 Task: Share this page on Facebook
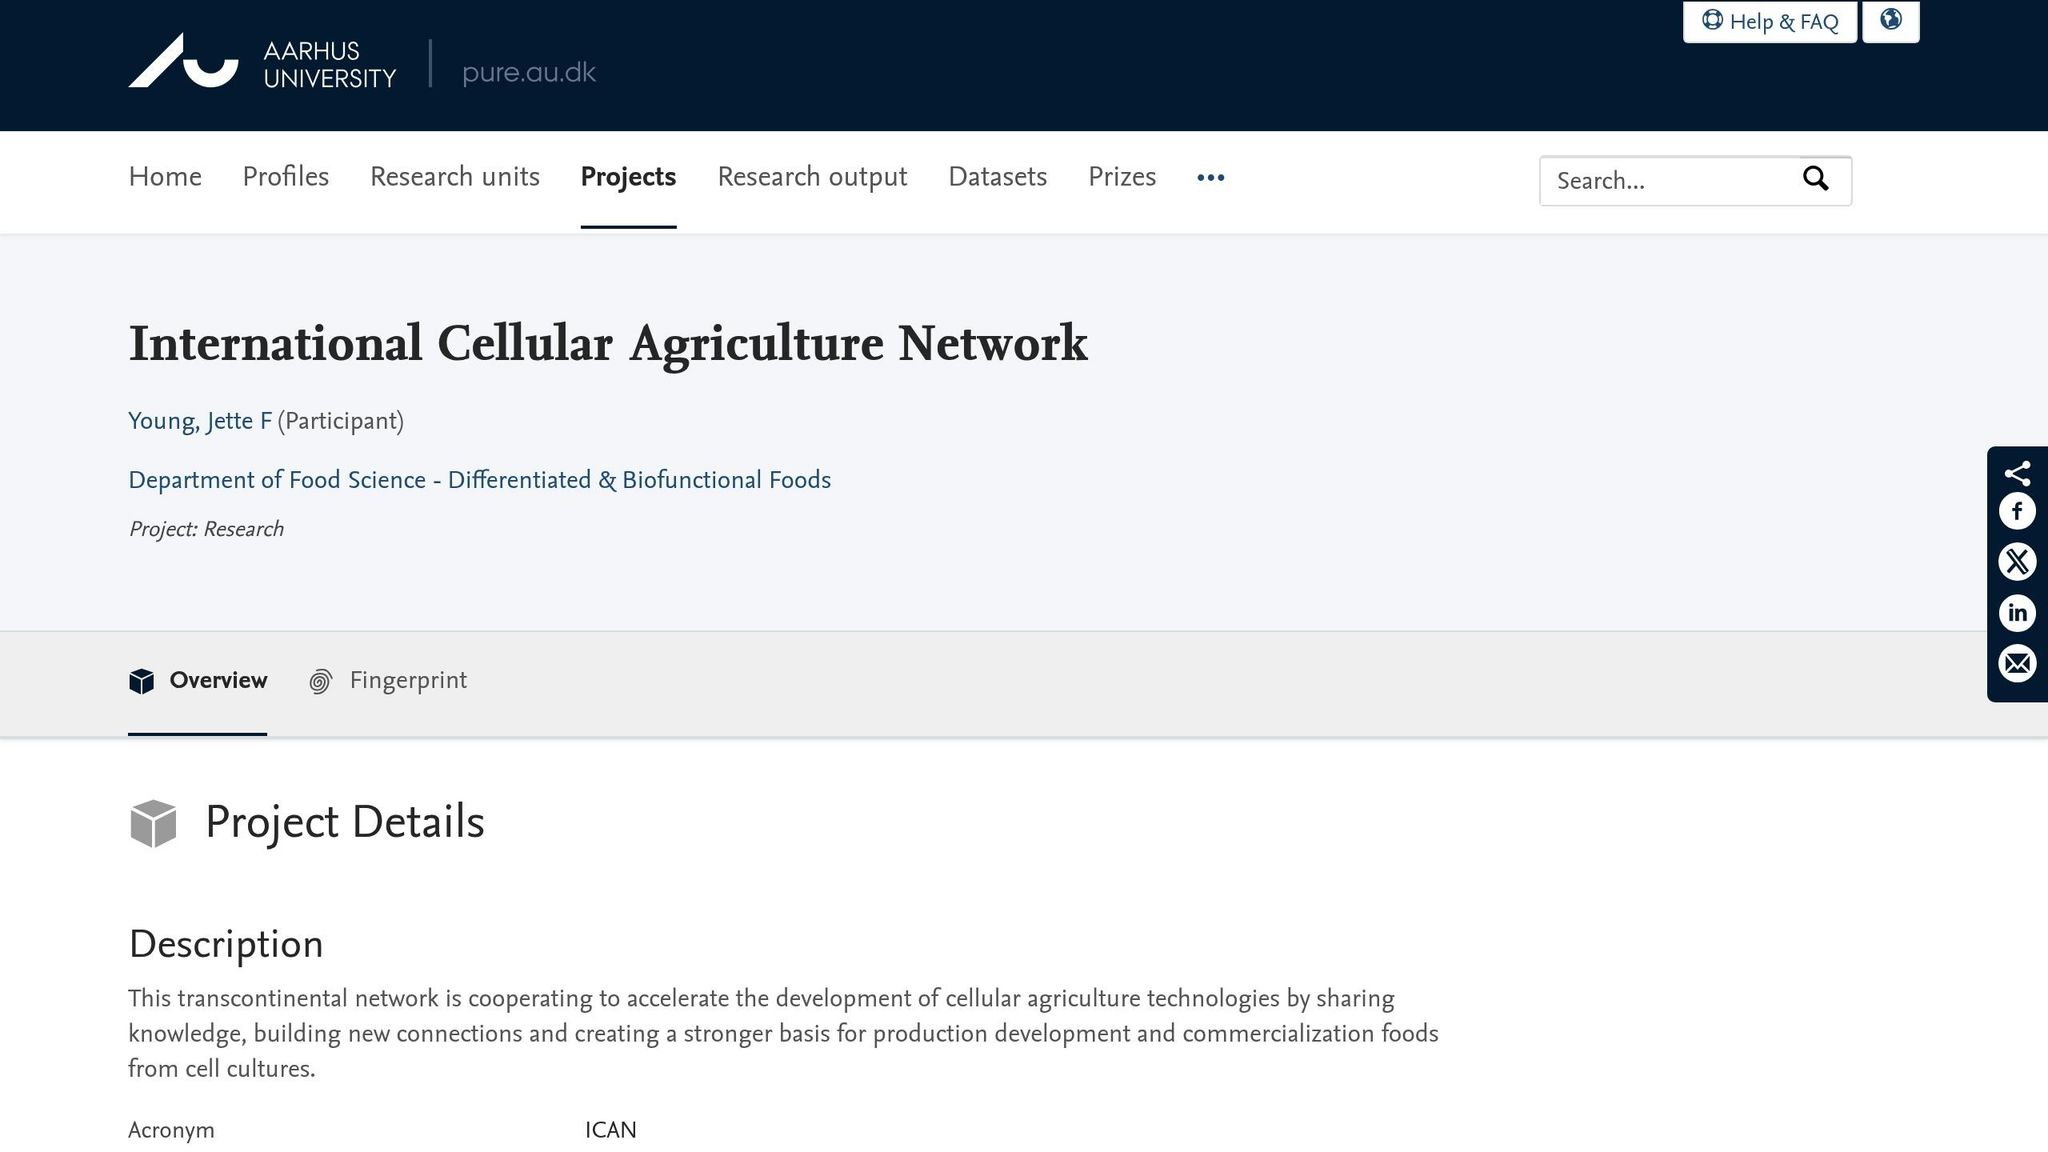(x=2017, y=512)
